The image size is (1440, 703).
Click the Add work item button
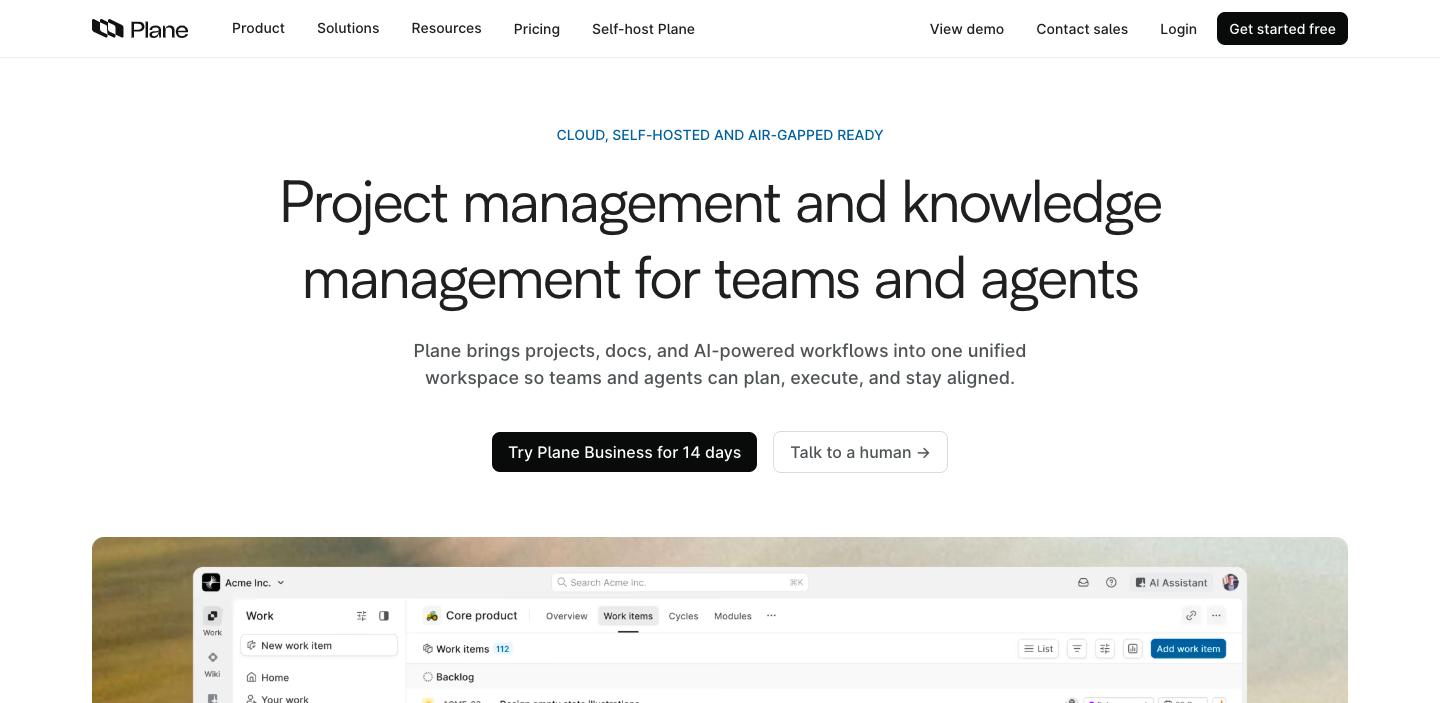click(x=1188, y=649)
